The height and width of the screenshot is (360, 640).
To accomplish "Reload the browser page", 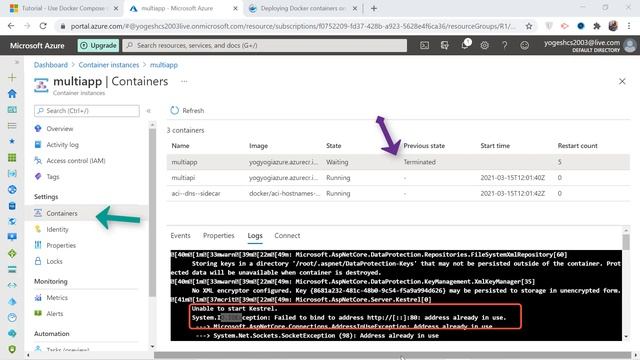I will (x=43, y=26).
